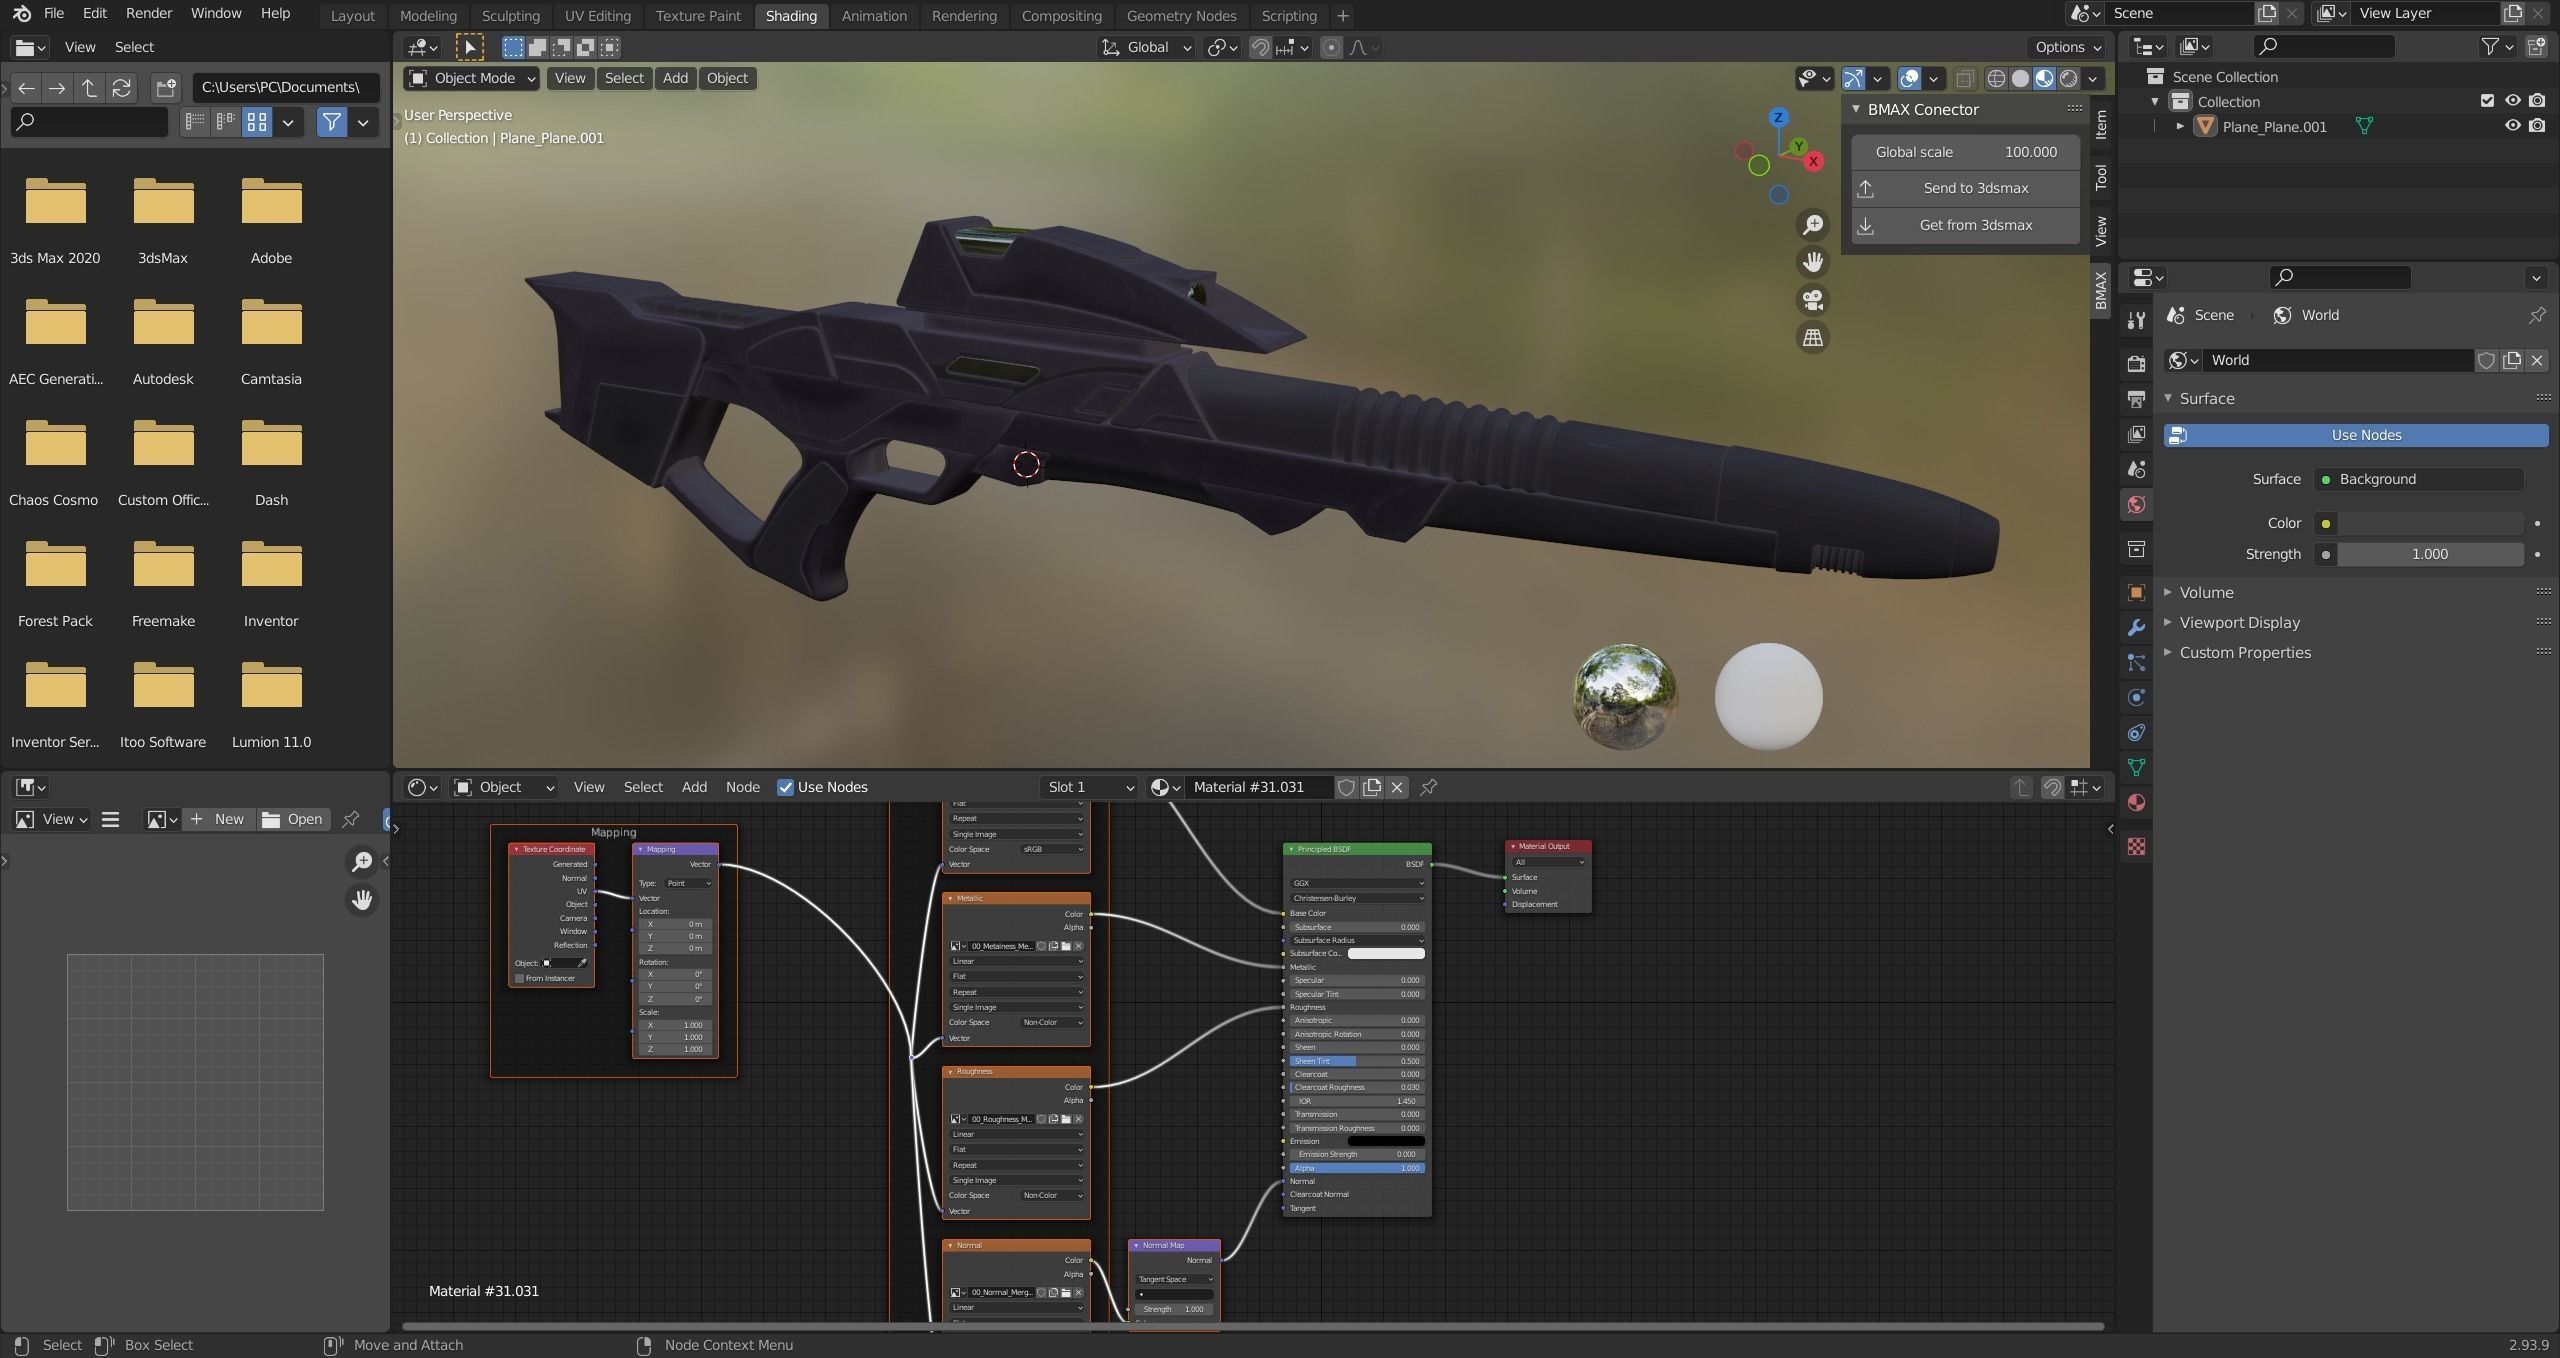Open the Material properties tab icon
Viewport: 2560px width, 1358px height.
point(2136,802)
